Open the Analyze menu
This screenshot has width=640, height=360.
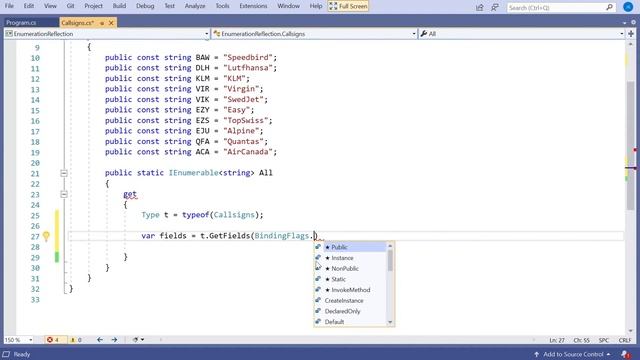195,6
